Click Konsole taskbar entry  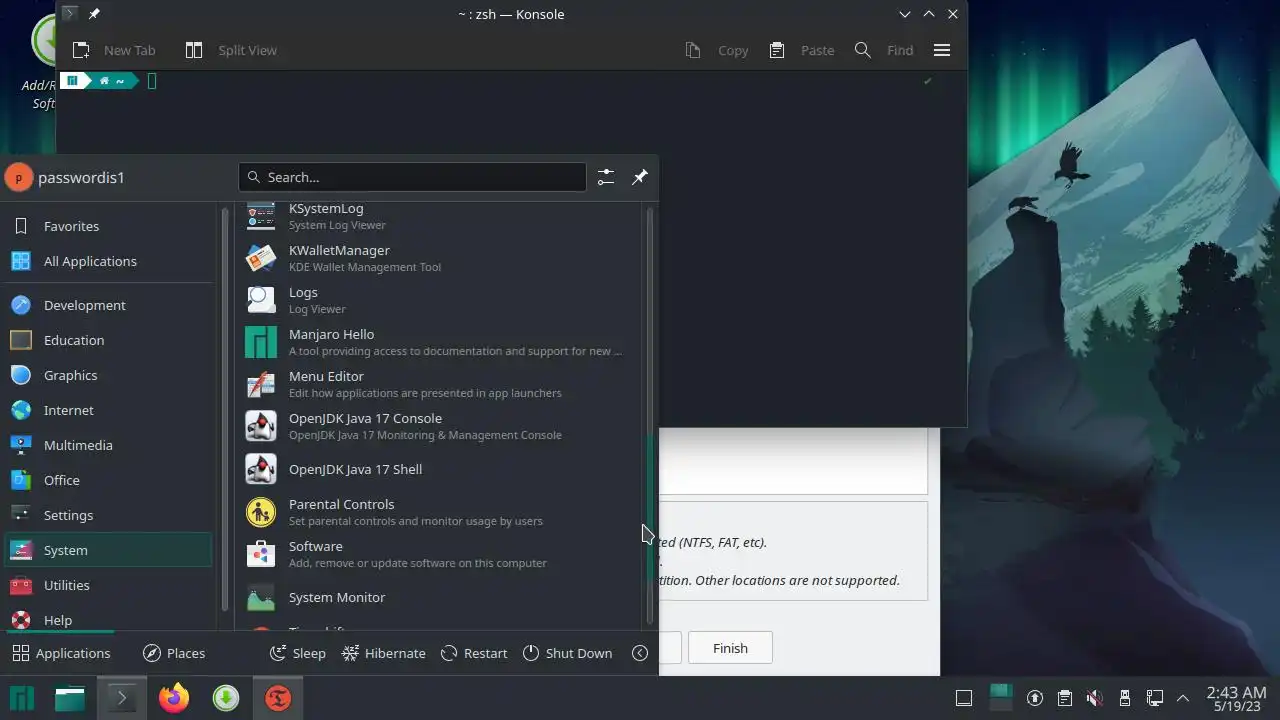[122, 698]
